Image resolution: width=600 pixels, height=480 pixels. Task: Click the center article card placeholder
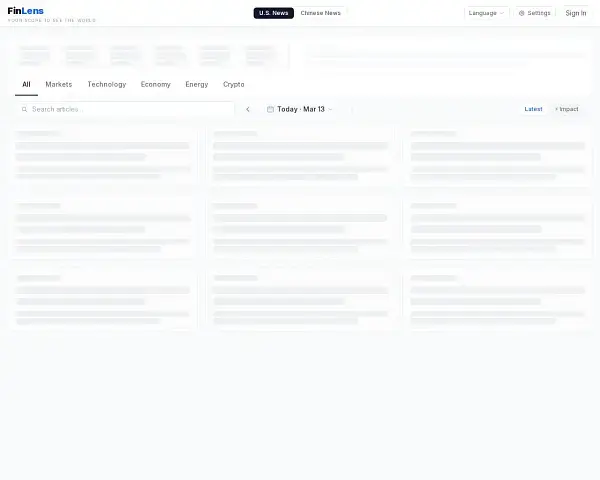(300, 228)
